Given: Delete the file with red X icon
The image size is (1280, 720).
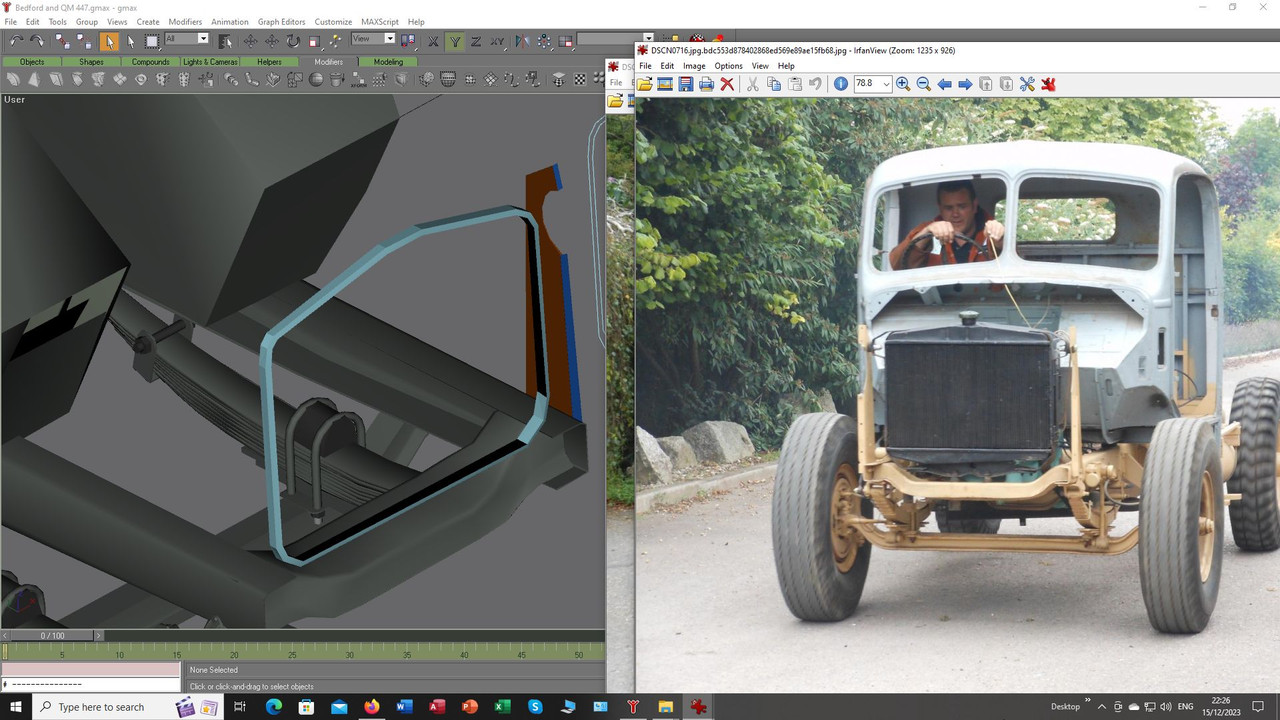Looking at the screenshot, I should tap(727, 84).
